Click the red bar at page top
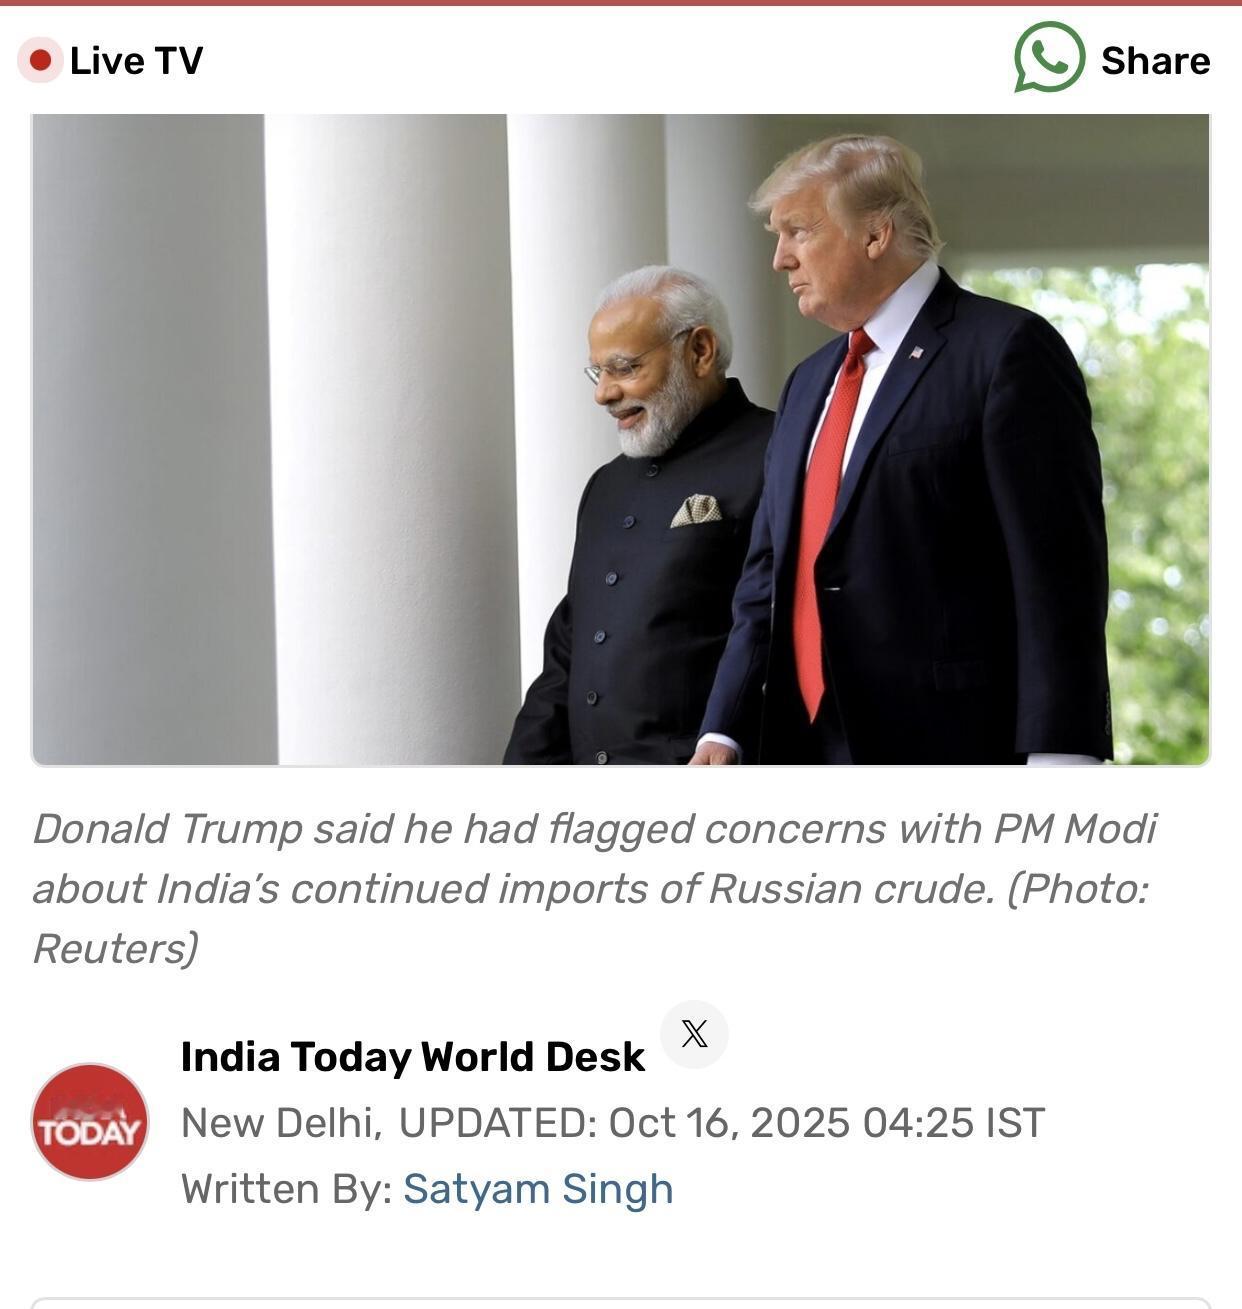The image size is (1242, 1309). point(621,3)
